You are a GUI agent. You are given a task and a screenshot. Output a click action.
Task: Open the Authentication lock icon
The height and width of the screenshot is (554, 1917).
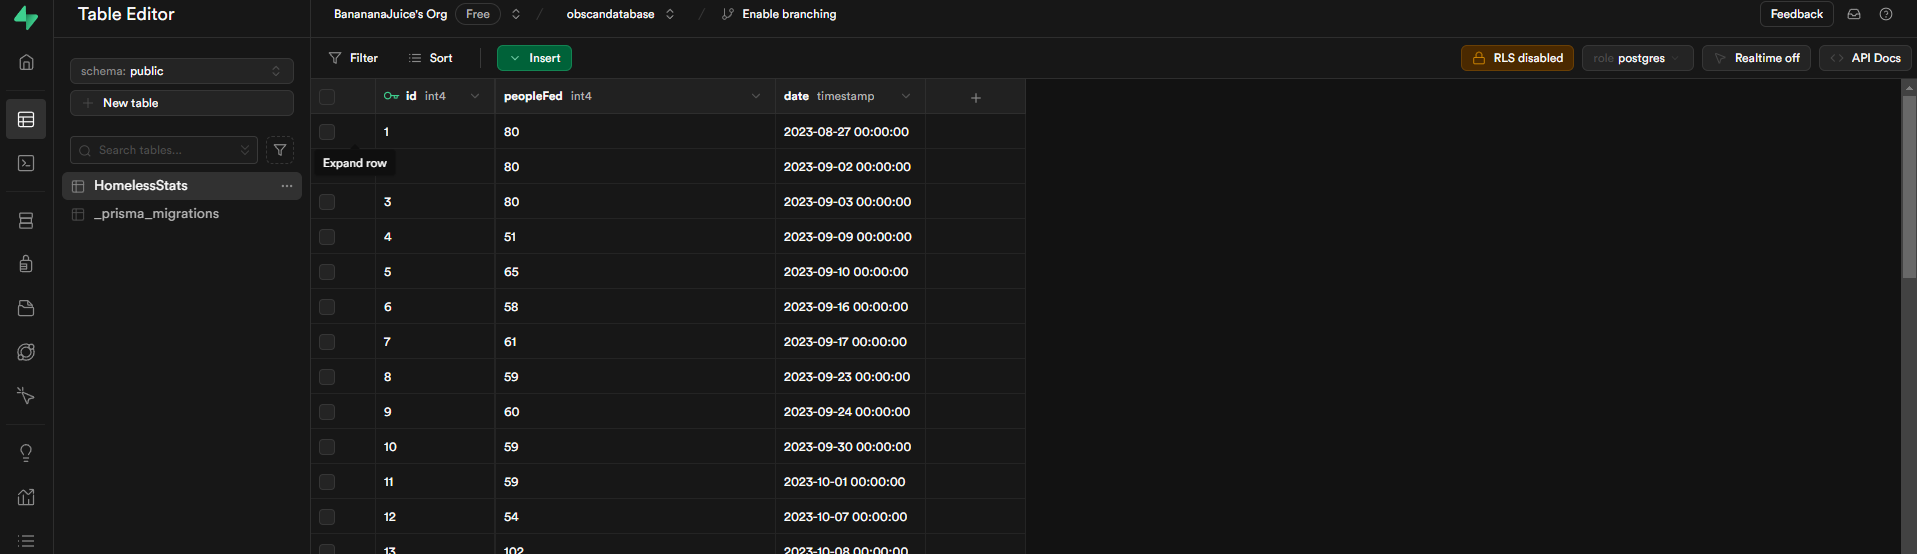[26, 264]
